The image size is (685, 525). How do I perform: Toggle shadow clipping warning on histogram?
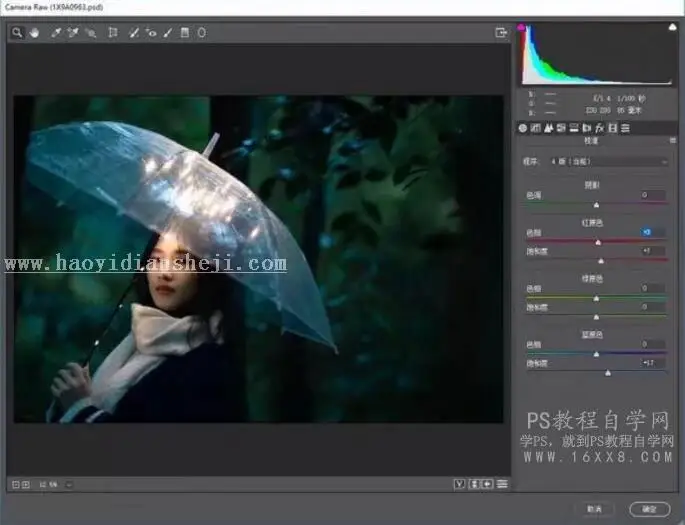[x=521, y=28]
